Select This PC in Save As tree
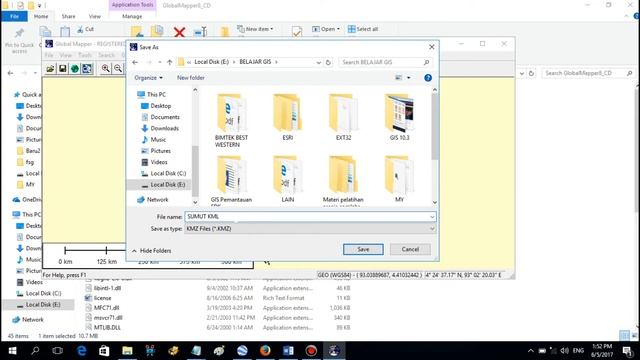The width and height of the screenshot is (640, 360). pos(156,94)
